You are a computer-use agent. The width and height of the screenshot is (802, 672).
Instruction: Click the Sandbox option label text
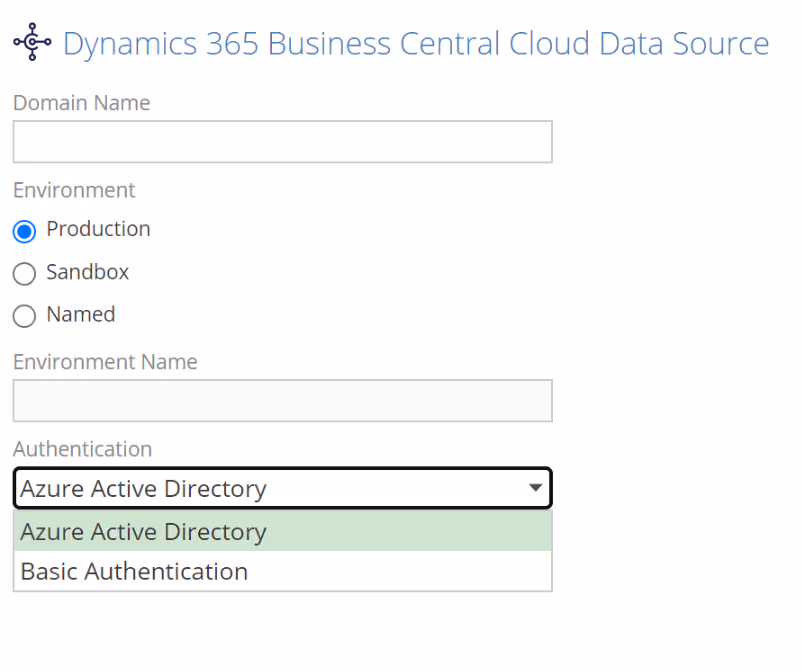point(87,272)
